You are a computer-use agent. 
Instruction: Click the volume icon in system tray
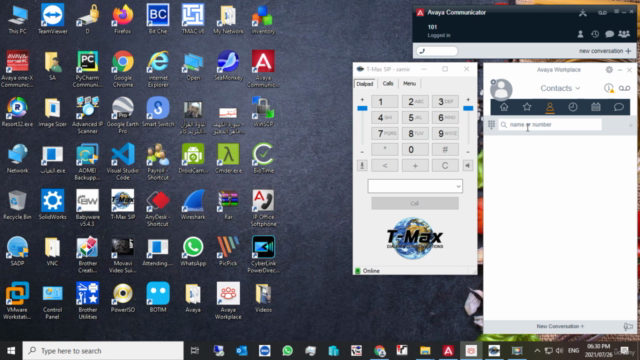pyautogui.click(x=560, y=351)
